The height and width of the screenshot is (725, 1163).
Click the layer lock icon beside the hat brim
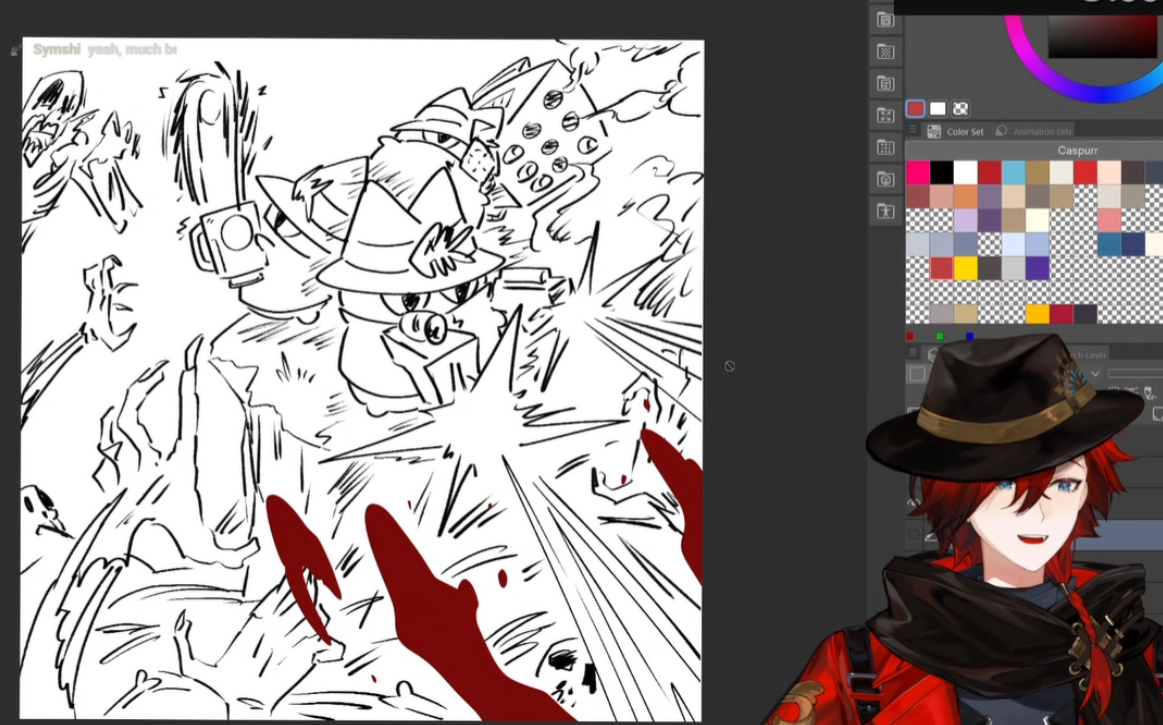[1148, 391]
